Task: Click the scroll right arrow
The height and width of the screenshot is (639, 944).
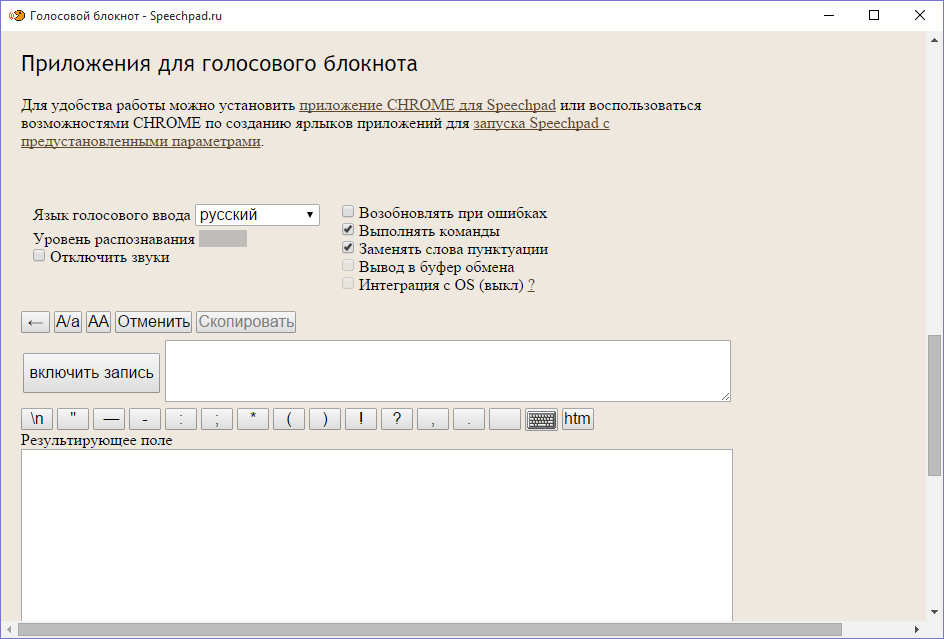Action: click(x=917, y=630)
